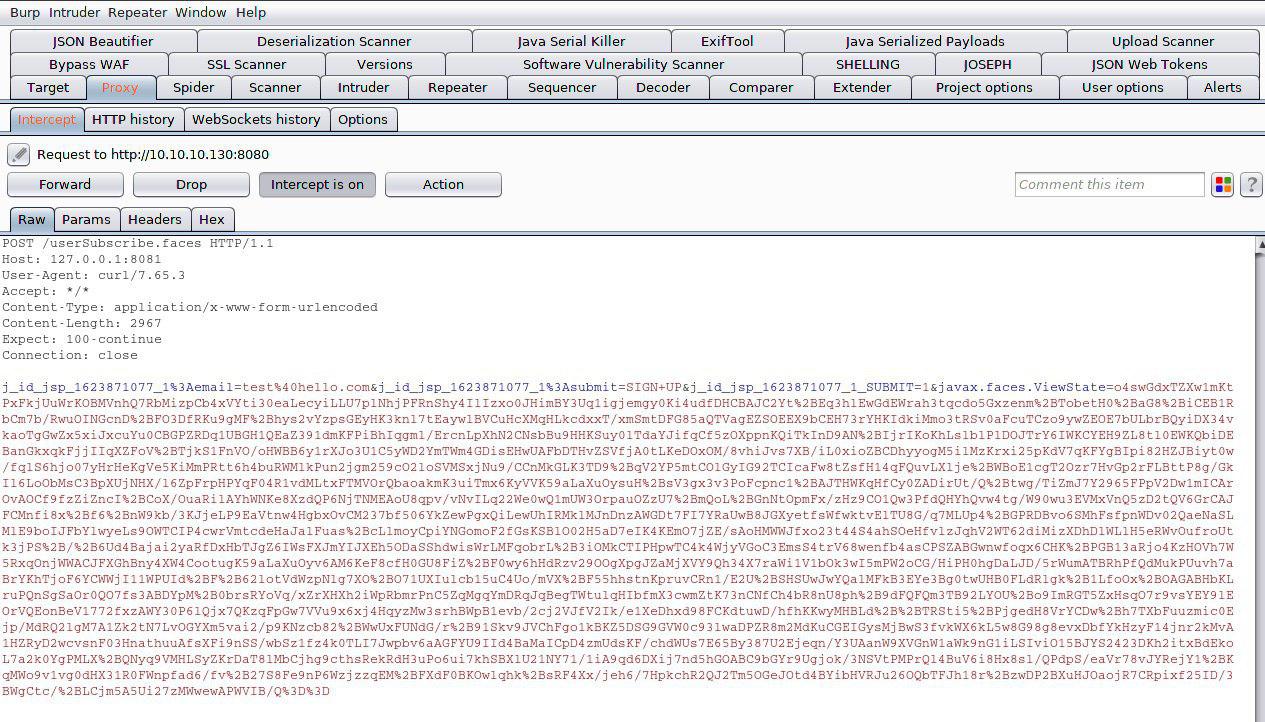This screenshot has height=722, width=1265.
Task: Switch to the Deserialization Scanner tab
Action: [334, 41]
